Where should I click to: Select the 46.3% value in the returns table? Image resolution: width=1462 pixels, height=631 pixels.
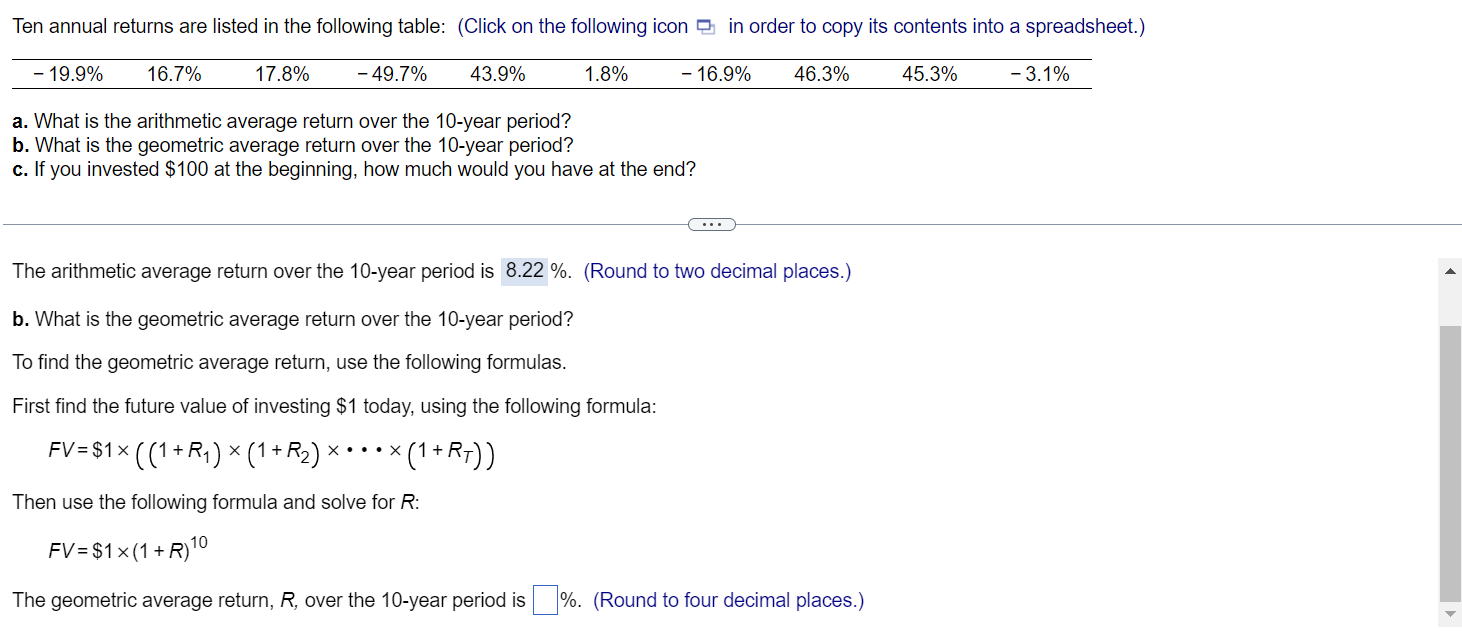[820, 73]
